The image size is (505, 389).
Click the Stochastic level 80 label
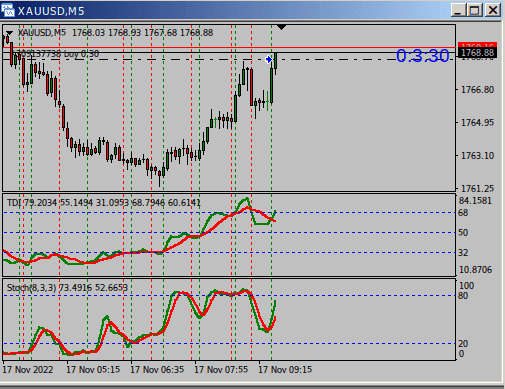pyautogui.click(x=463, y=296)
